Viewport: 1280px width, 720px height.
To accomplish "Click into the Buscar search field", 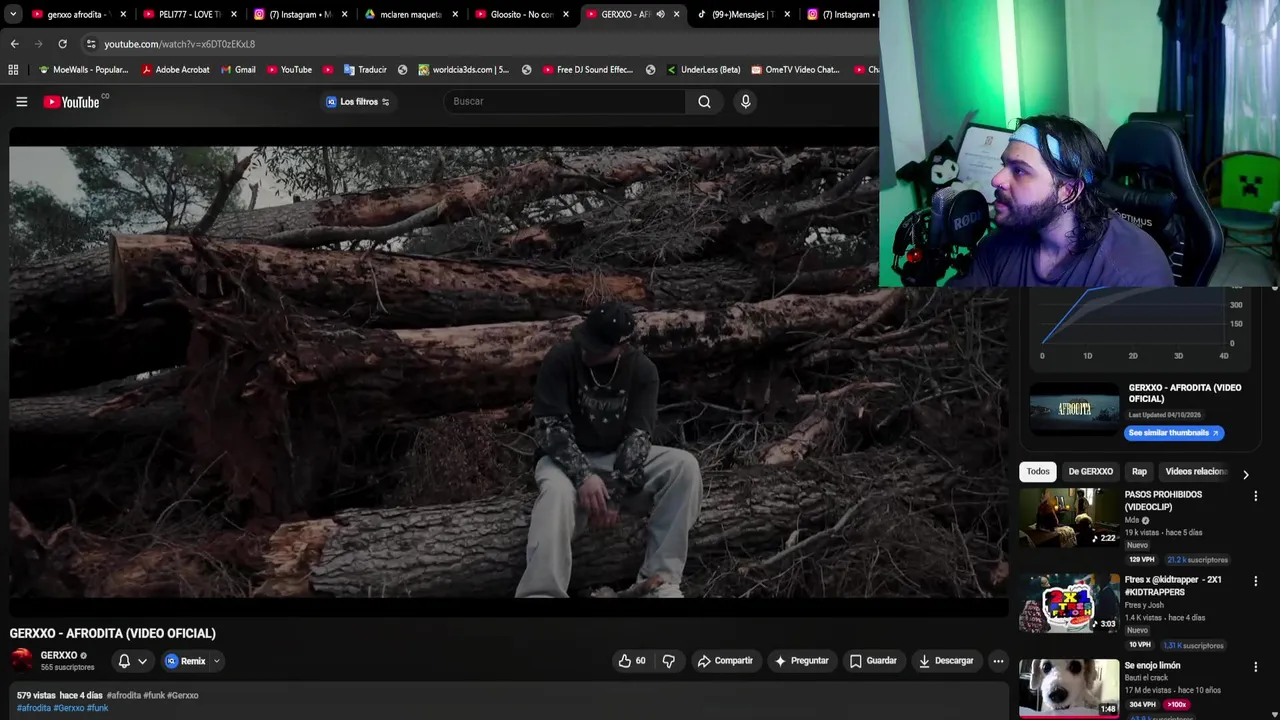I will (x=565, y=101).
